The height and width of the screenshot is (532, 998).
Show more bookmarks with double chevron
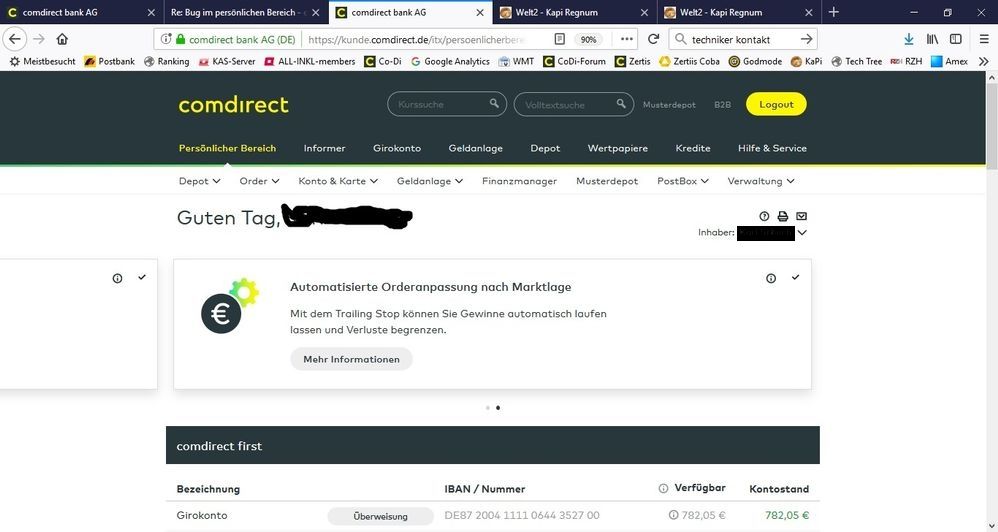pyautogui.click(x=983, y=62)
